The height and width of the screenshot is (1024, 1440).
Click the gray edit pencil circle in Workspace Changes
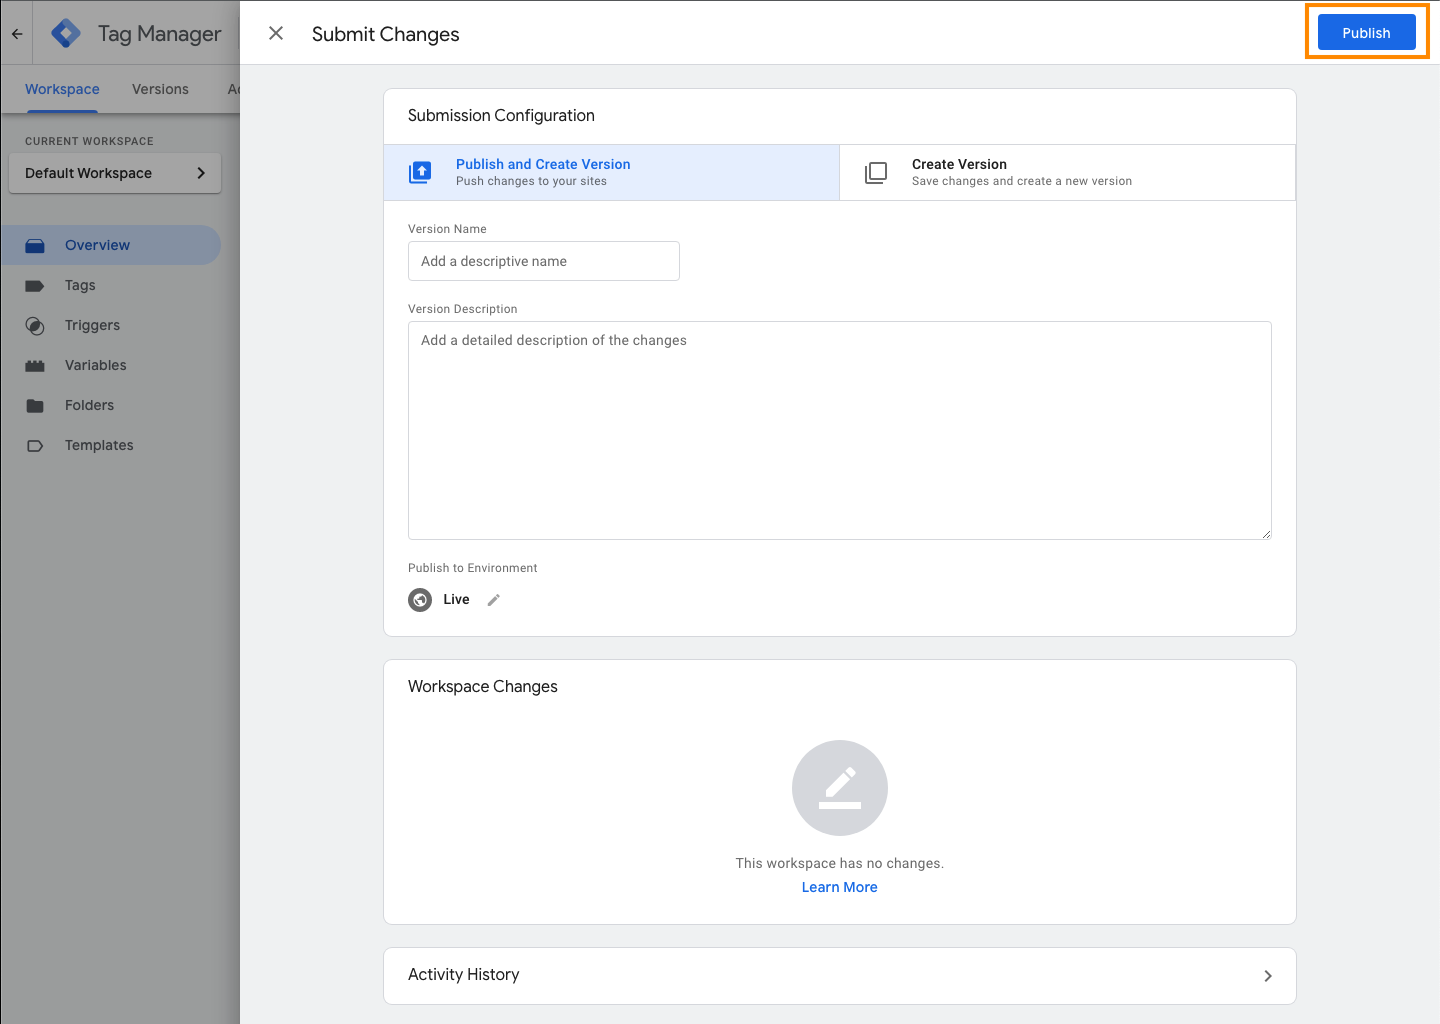click(x=840, y=788)
